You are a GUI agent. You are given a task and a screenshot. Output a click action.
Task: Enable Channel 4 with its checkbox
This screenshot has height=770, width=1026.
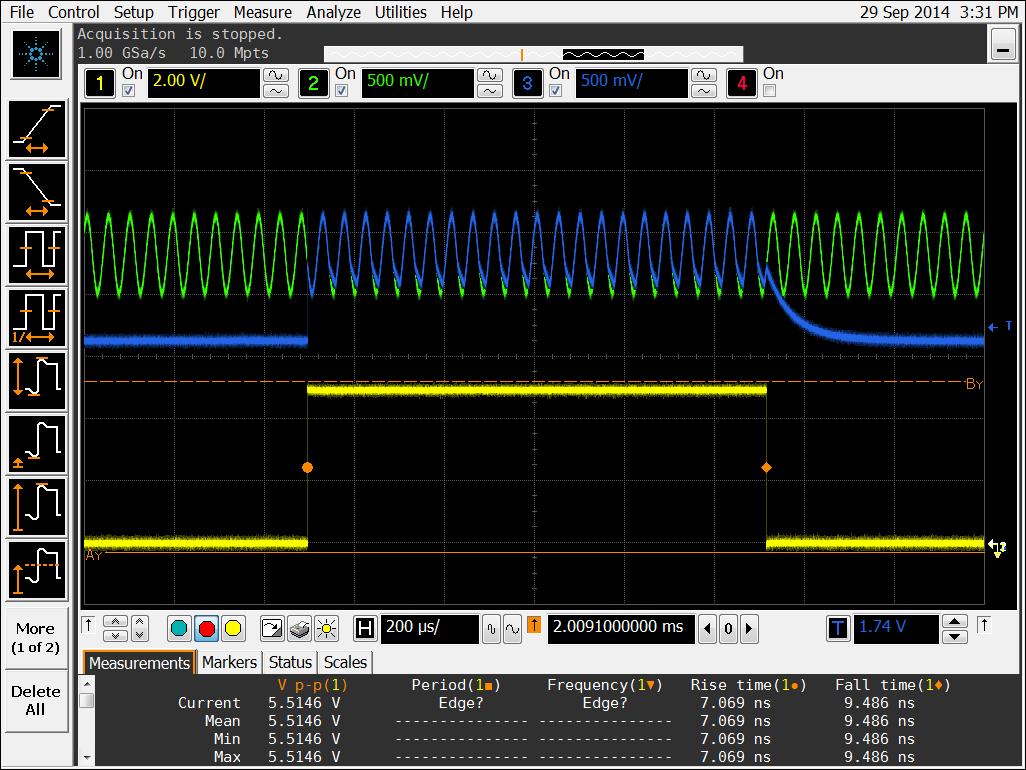point(769,91)
